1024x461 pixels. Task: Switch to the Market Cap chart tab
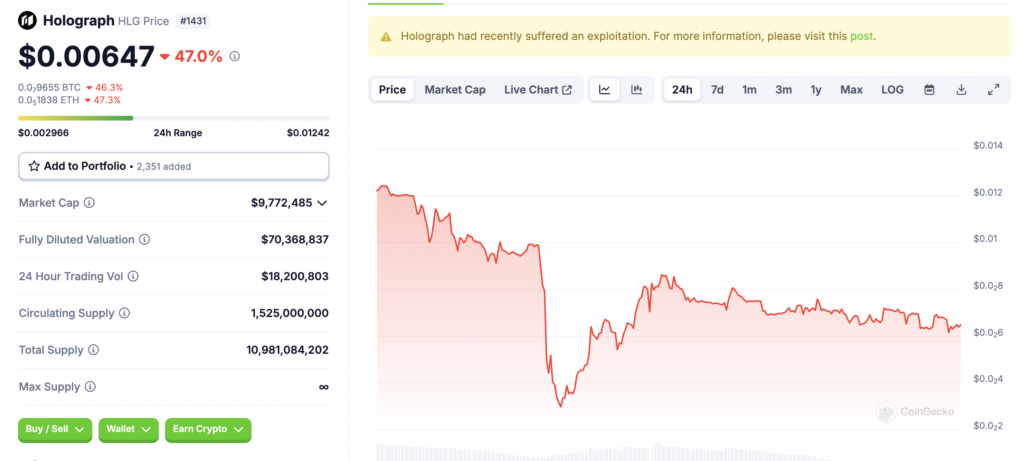(x=455, y=90)
